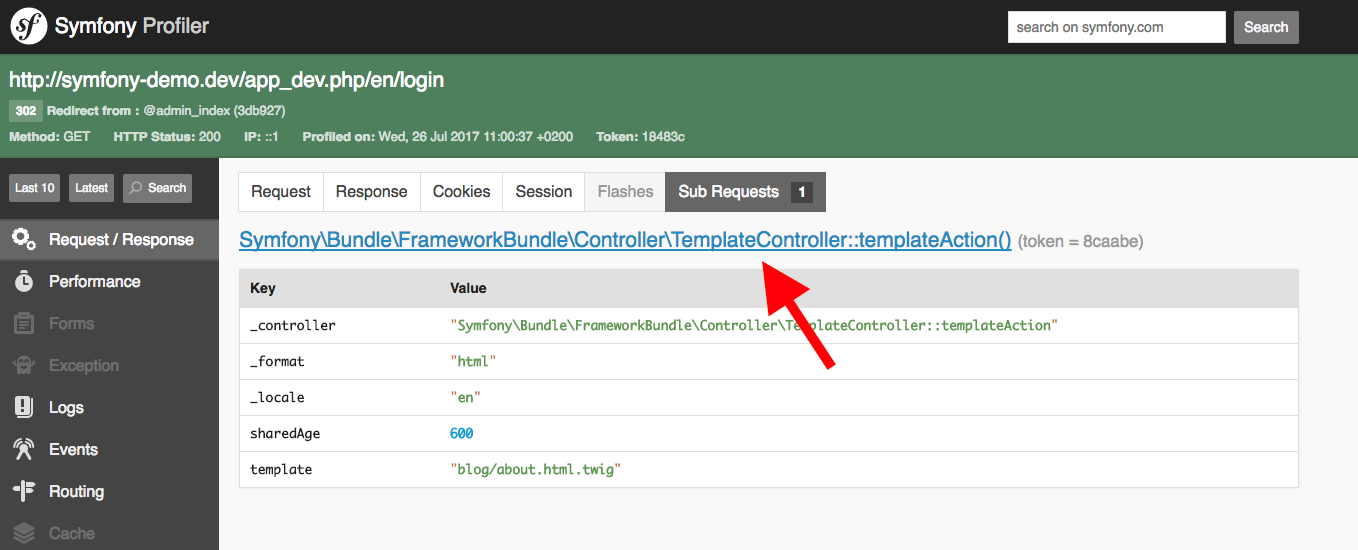Open the Cache panel label
This screenshot has height=550, width=1358.
[x=72, y=534]
